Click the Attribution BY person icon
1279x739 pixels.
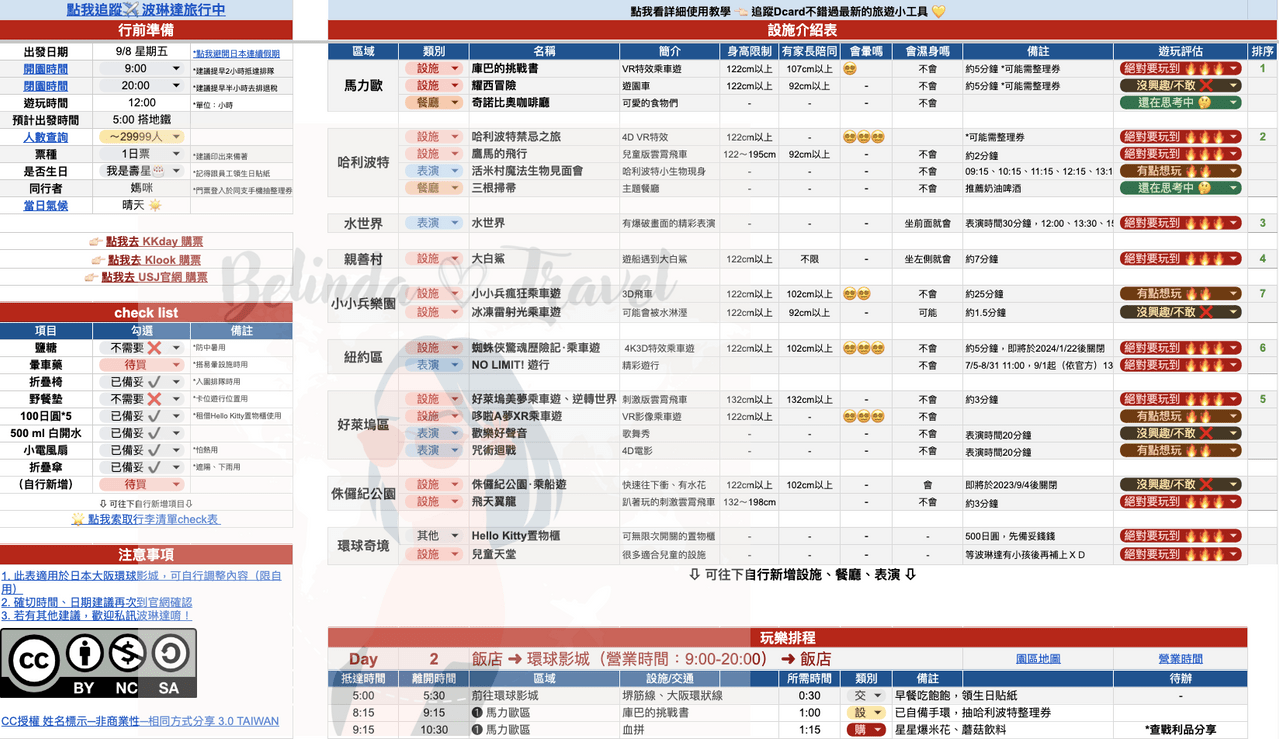(x=84, y=654)
